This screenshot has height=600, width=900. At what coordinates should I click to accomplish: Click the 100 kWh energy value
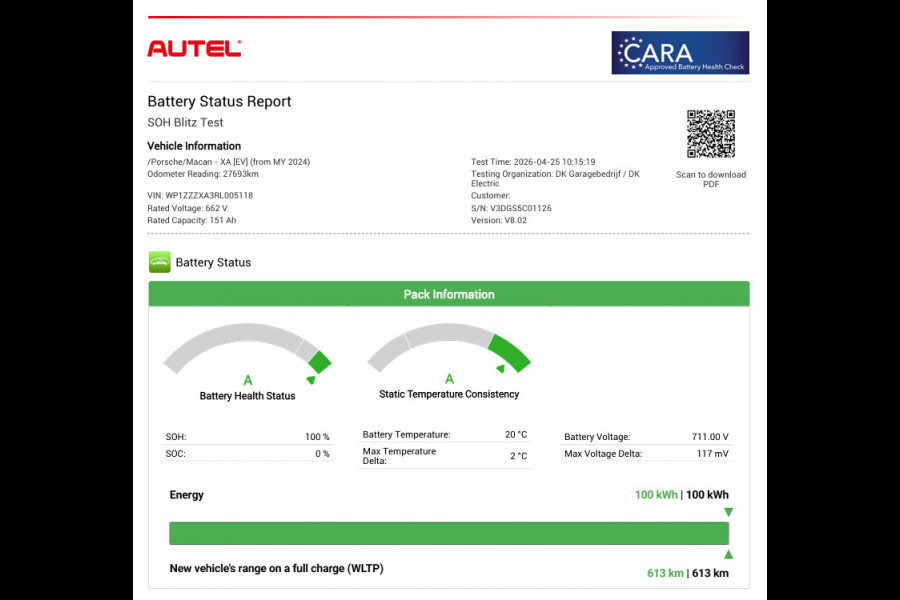656,495
